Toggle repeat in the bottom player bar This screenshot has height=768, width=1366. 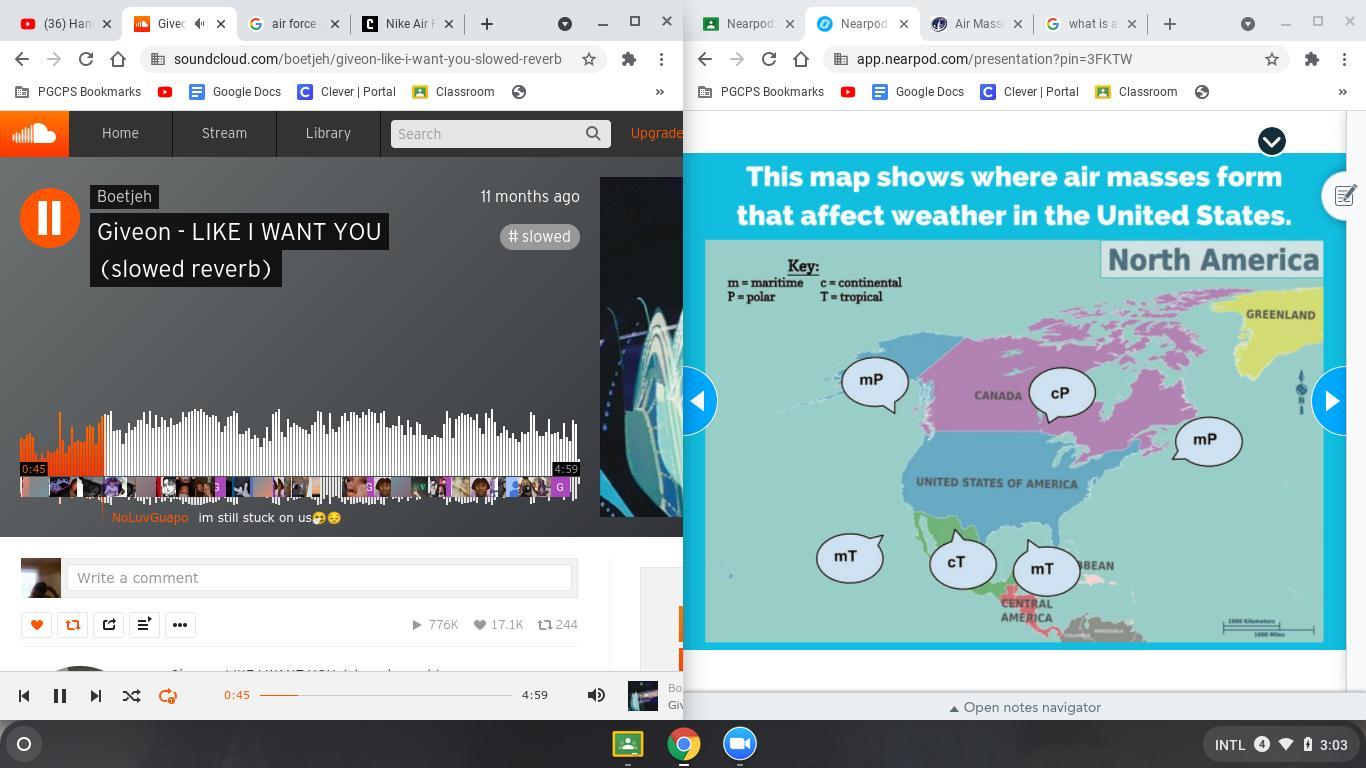168,696
